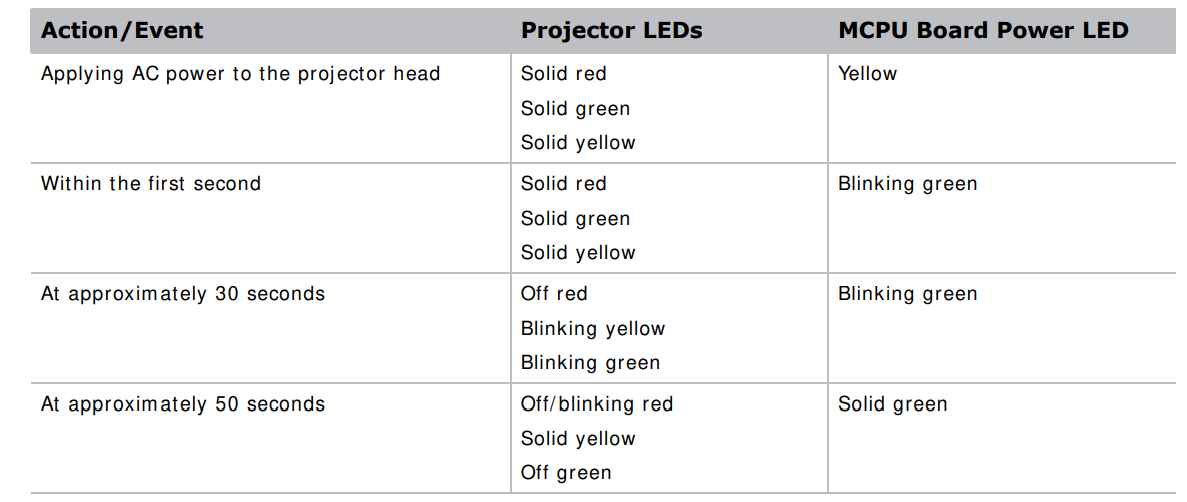Click the "Off/blinking red" entry
The image size is (1187, 502).
[597, 405]
